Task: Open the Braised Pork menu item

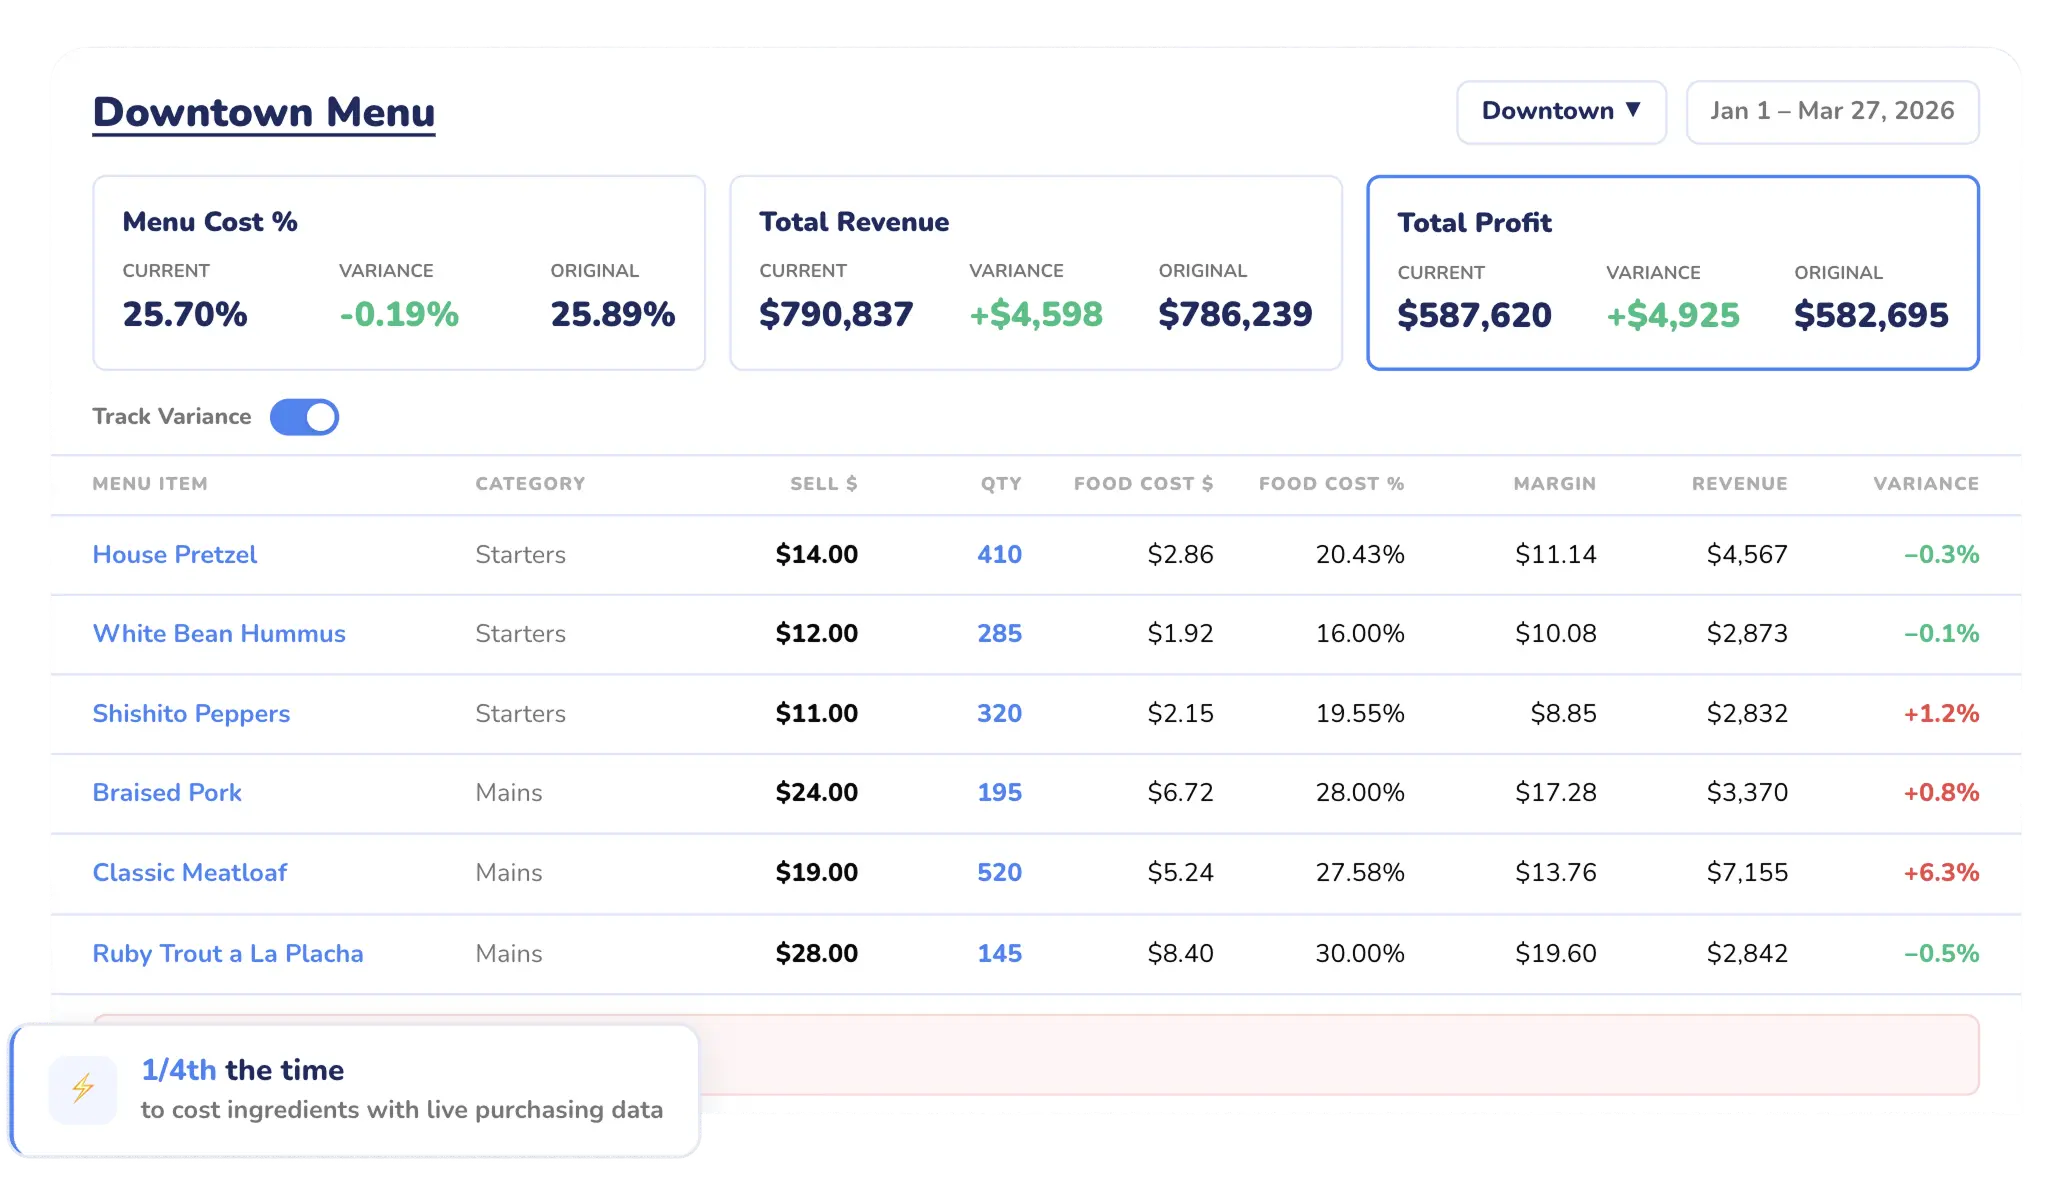Action: click(167, 793)
